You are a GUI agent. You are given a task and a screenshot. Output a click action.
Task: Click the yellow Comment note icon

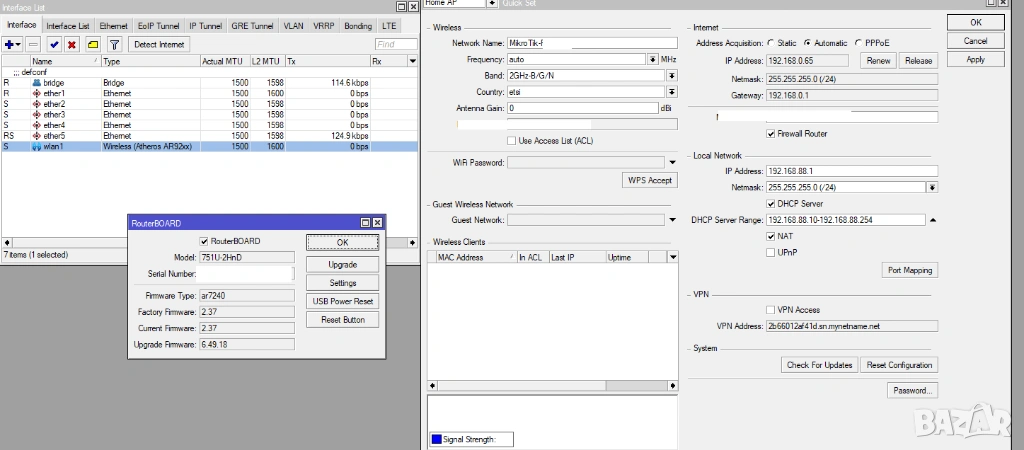coord(92,44)
